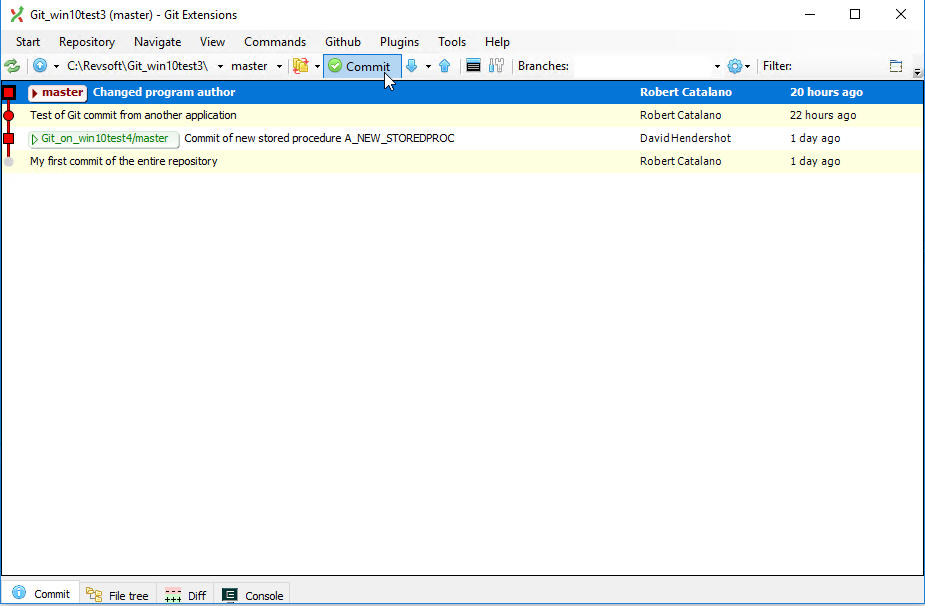
Task: Click the Filter text input field
Action: (x=838, y=66)
